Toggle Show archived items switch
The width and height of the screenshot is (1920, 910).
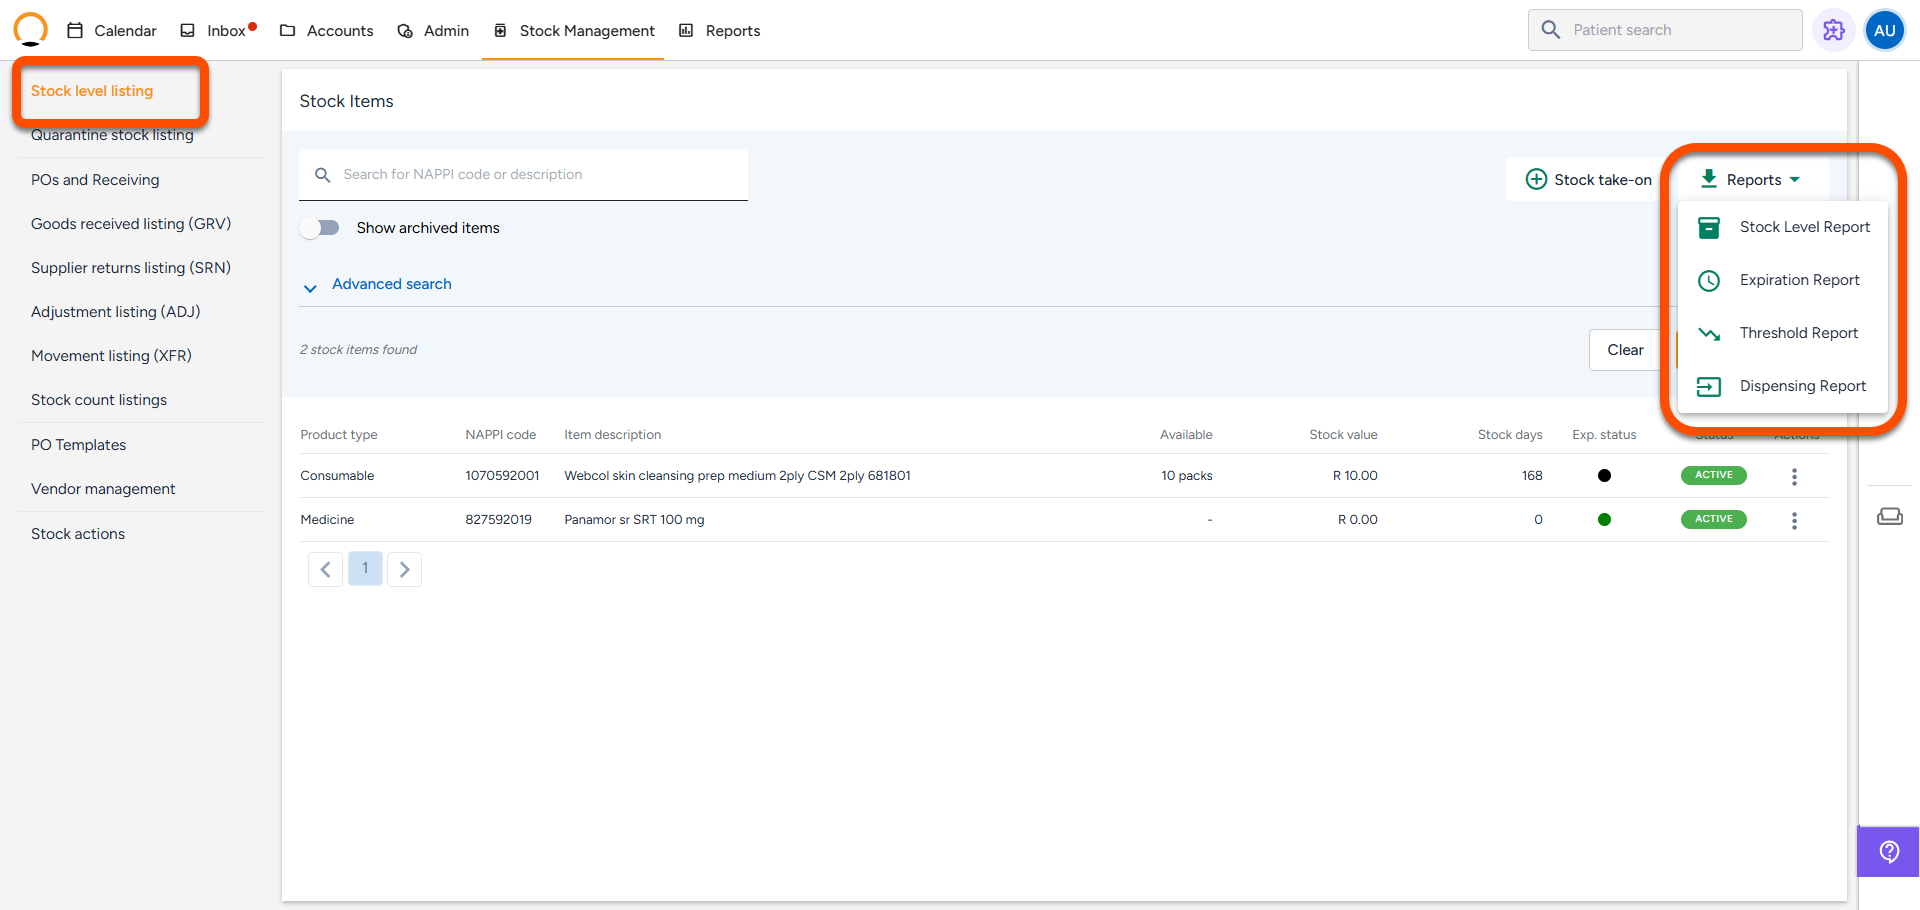tap(320, 228)
